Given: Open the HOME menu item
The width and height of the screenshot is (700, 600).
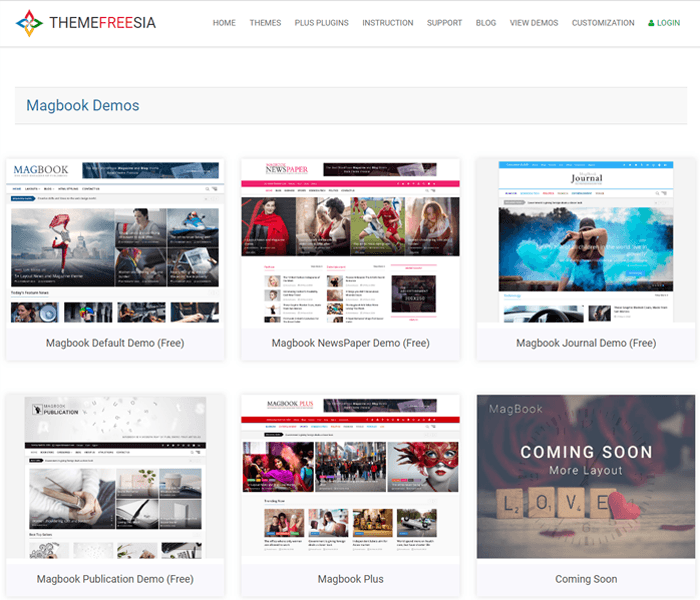Looking at the screenshot, I should [224, 23].
